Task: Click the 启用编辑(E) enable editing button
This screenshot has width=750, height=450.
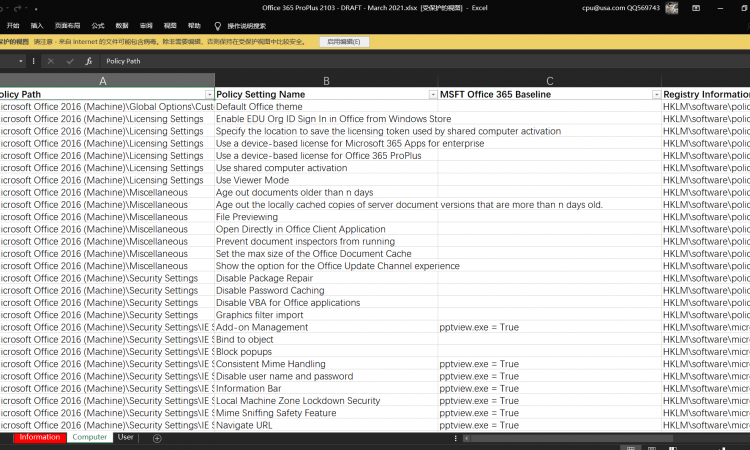Action: click(344, 42)
